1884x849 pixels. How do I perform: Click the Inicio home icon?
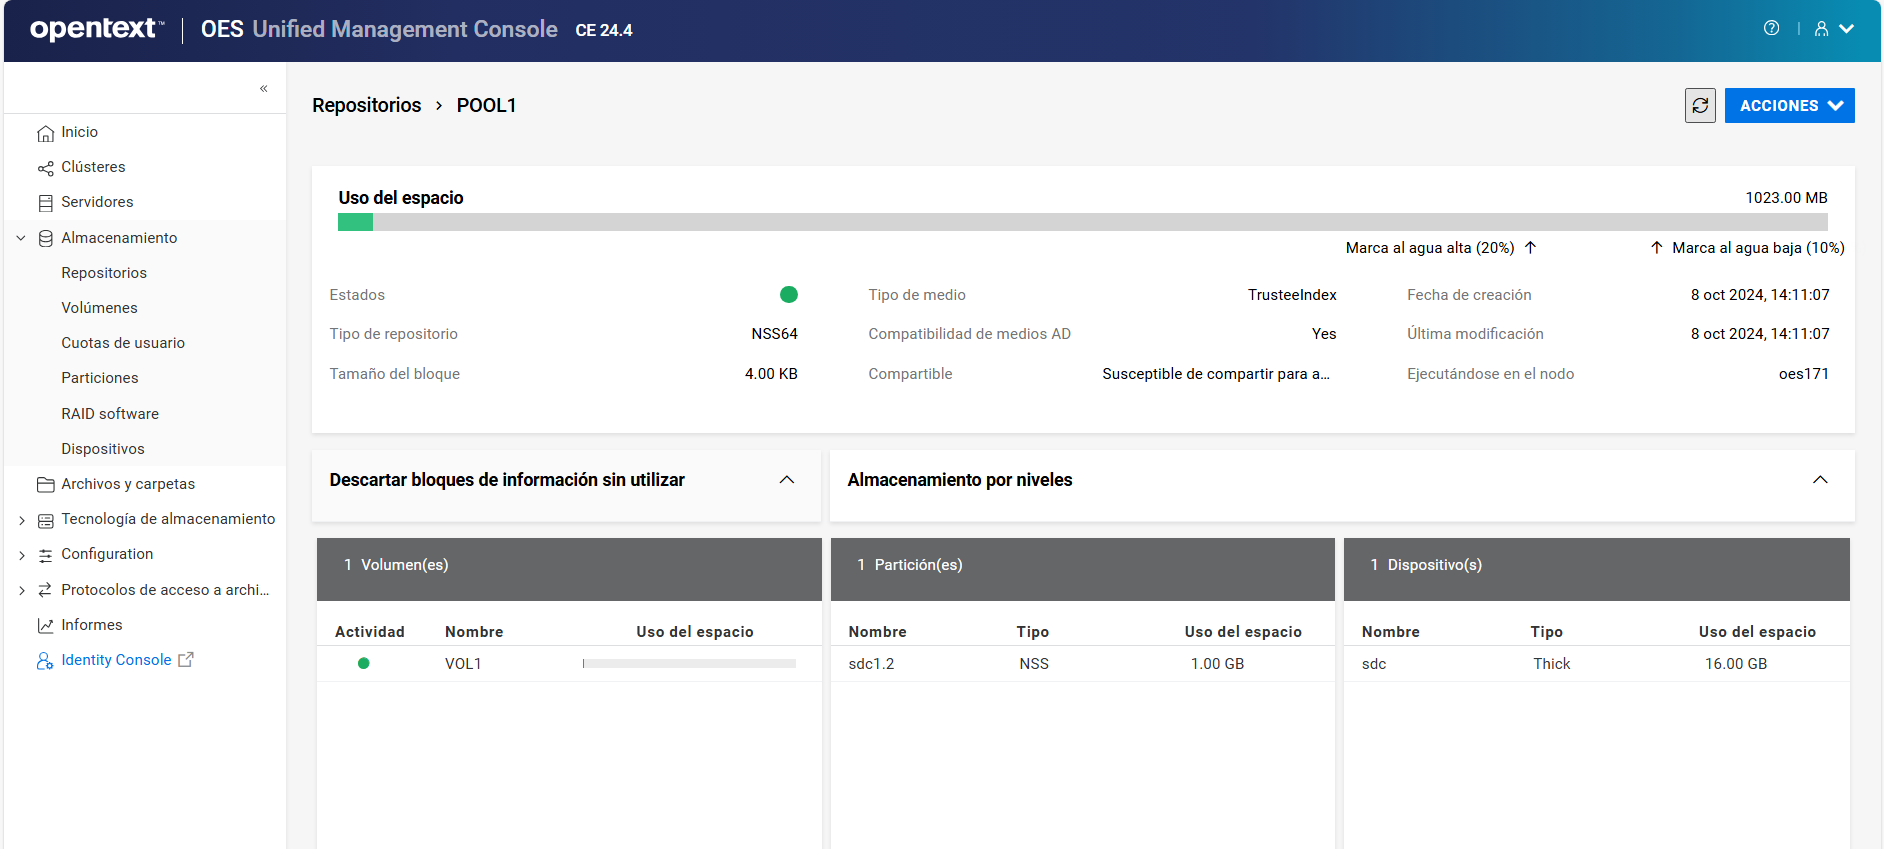(x=46, y=133)
